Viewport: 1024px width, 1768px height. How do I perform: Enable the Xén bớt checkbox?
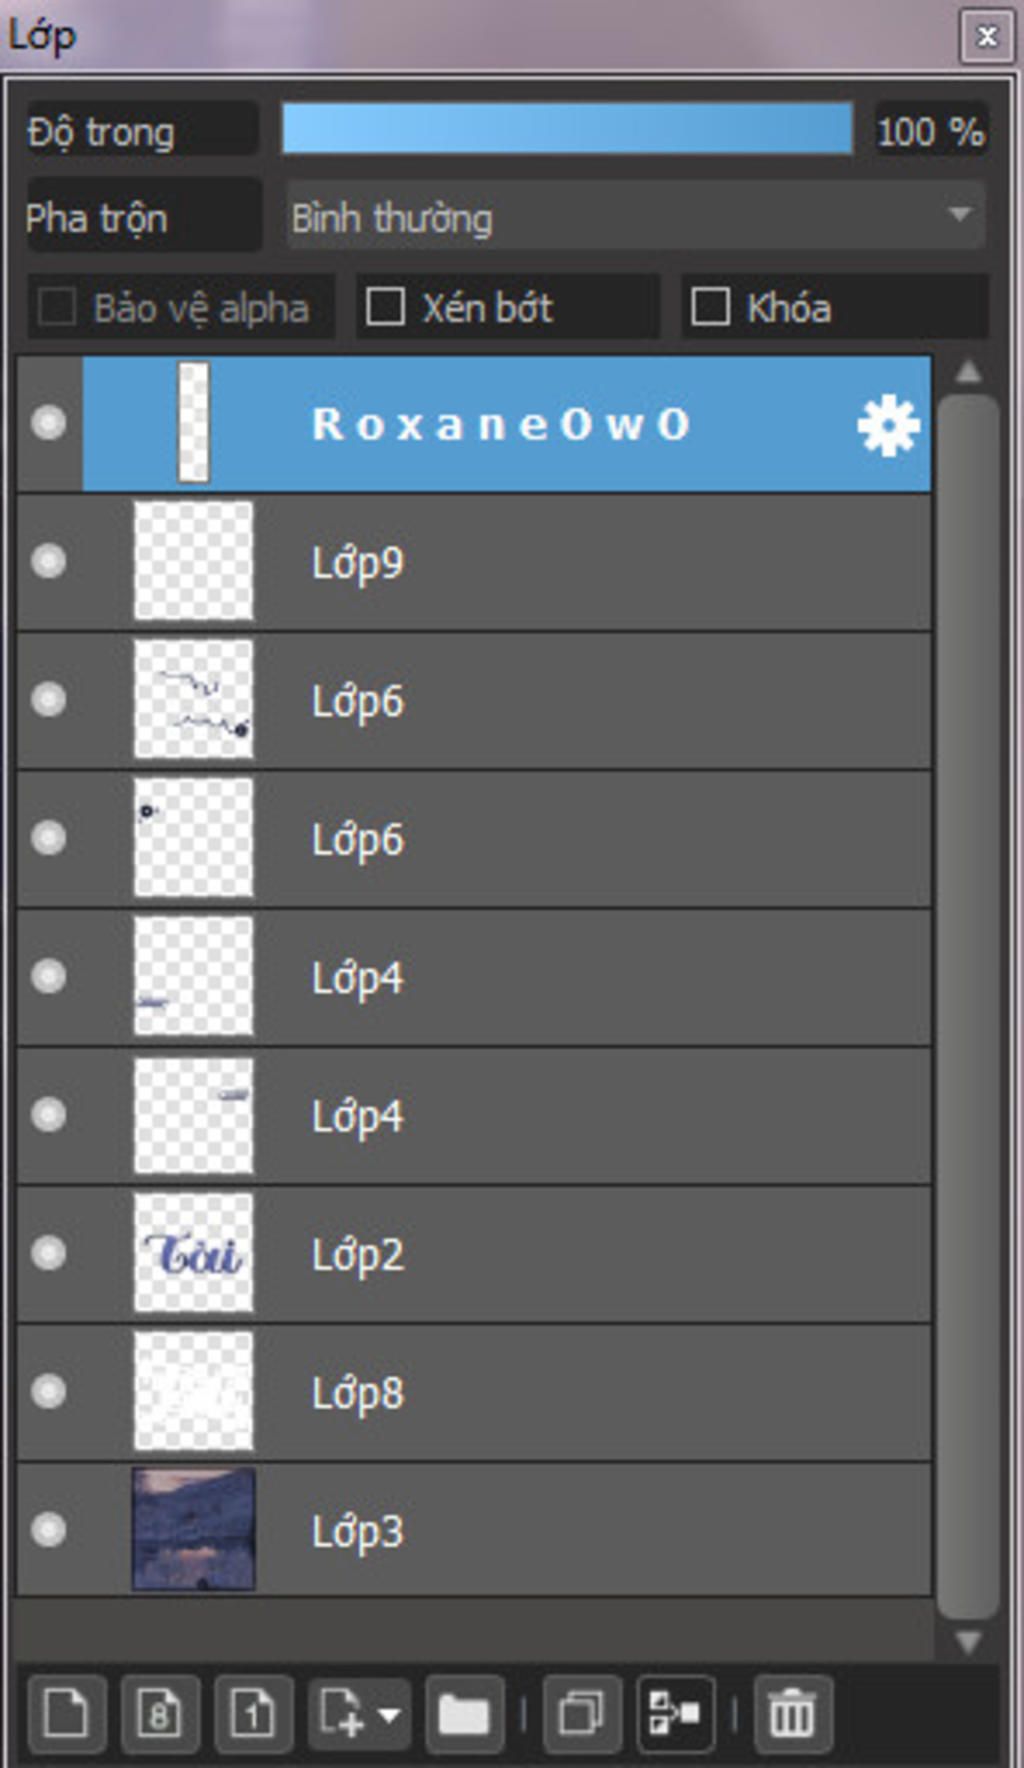[x=385, y=307]
